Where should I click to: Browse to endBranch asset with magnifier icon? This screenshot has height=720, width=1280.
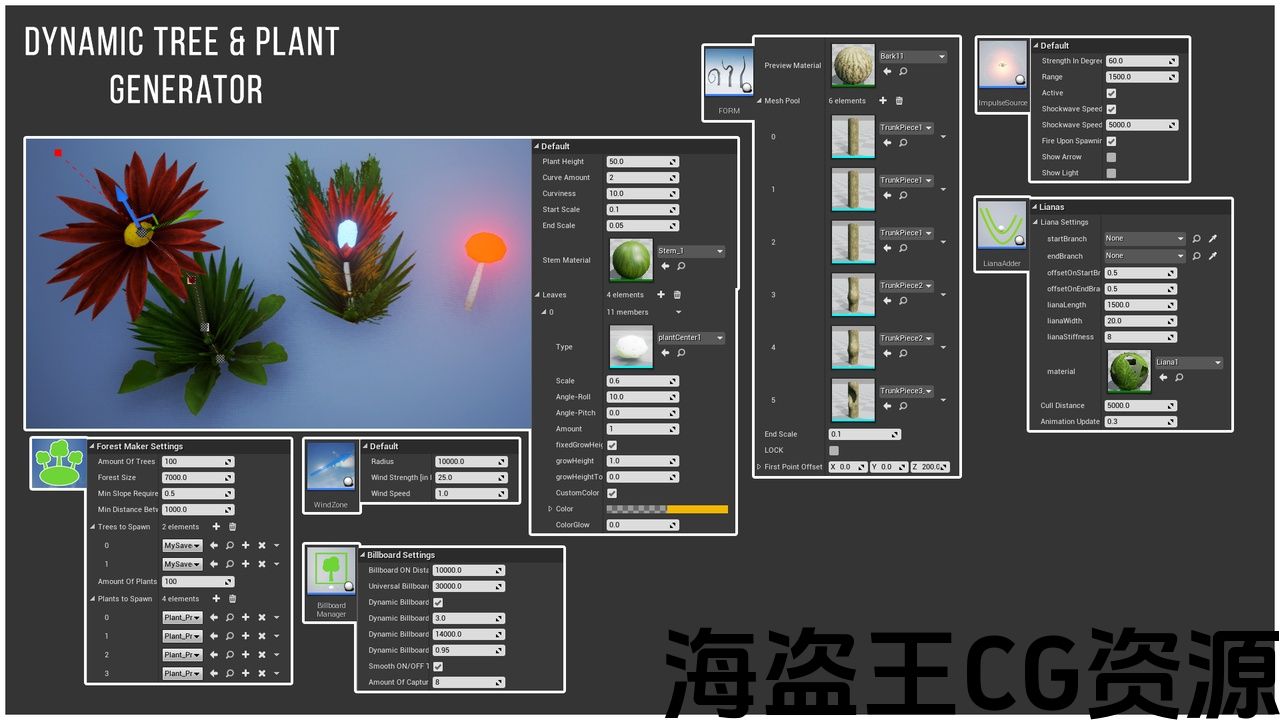tap(1197, 256)
